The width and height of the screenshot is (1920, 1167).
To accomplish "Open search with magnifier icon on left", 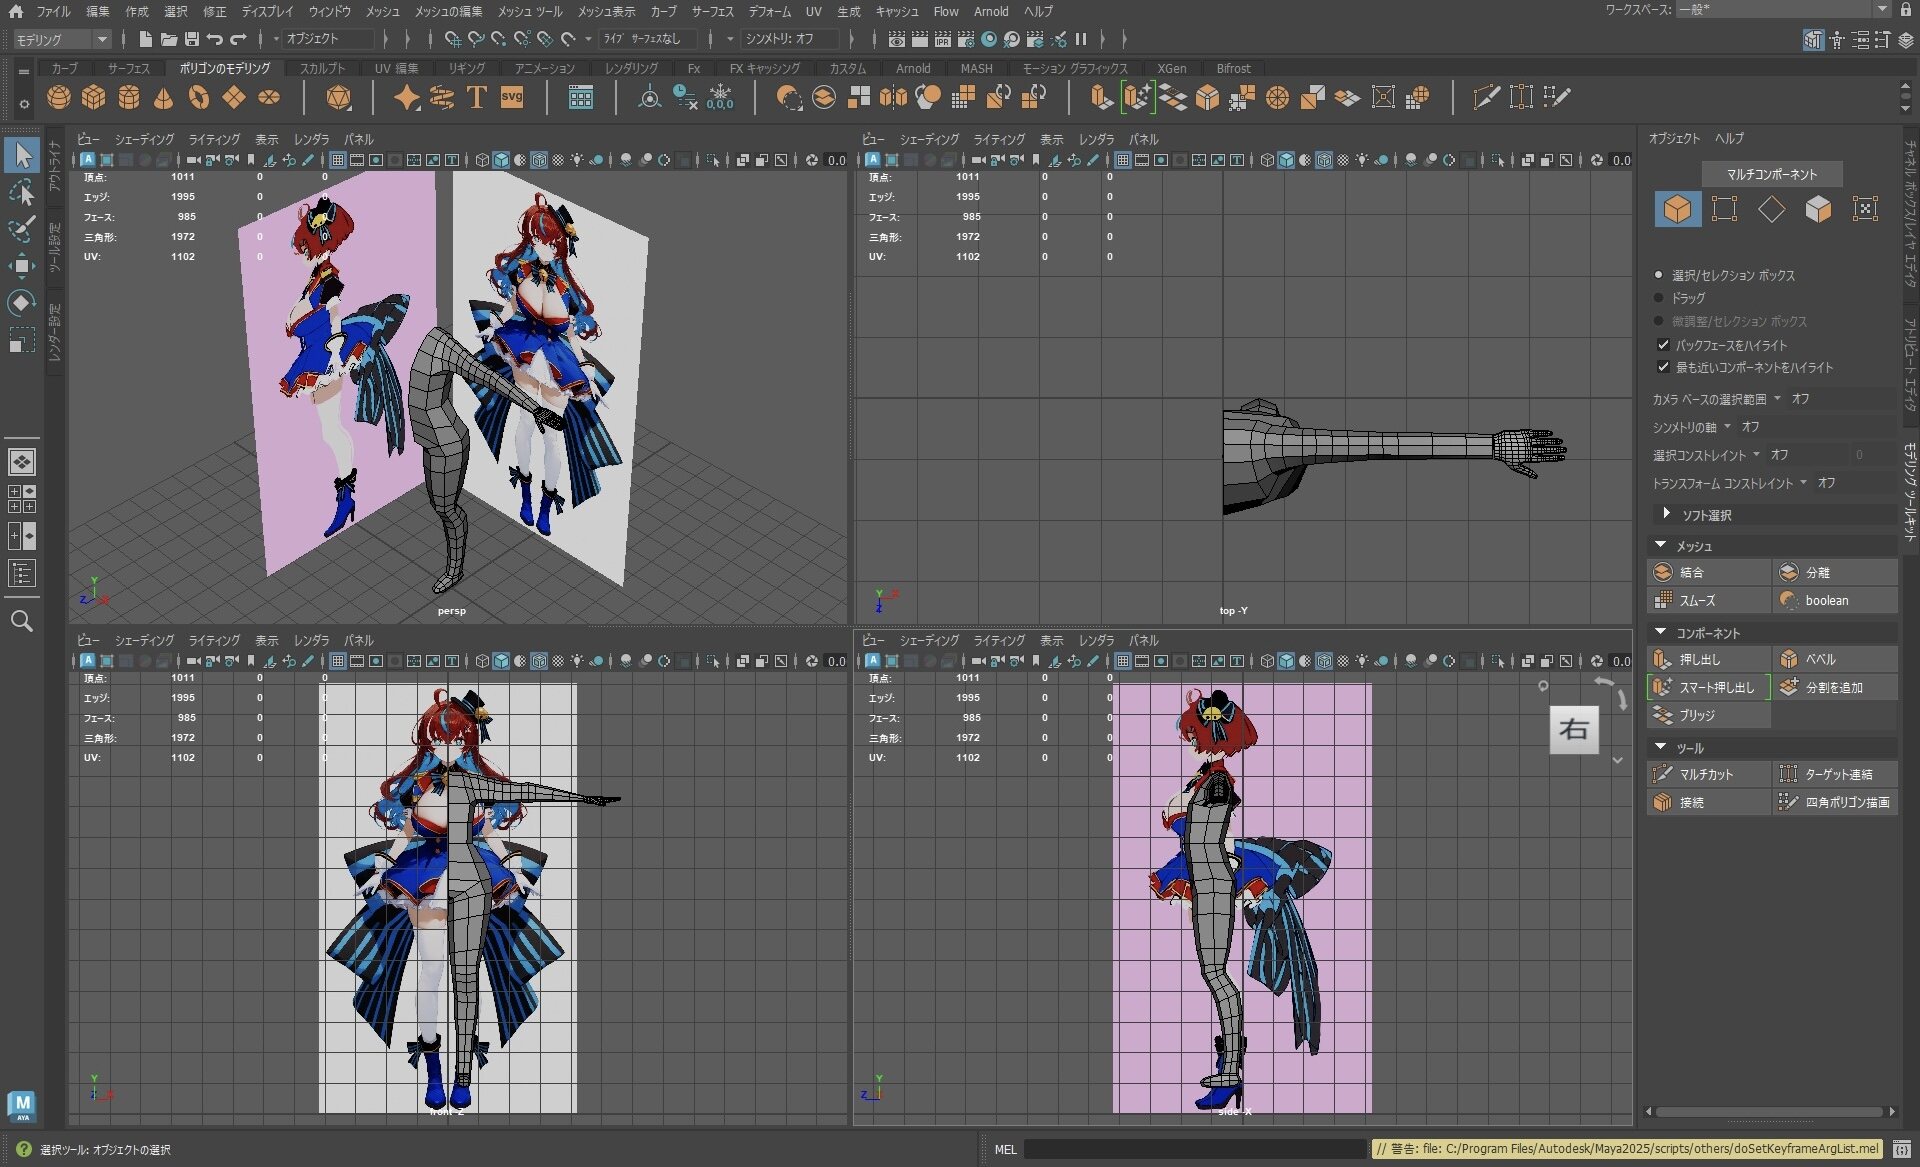I will 21,621.
